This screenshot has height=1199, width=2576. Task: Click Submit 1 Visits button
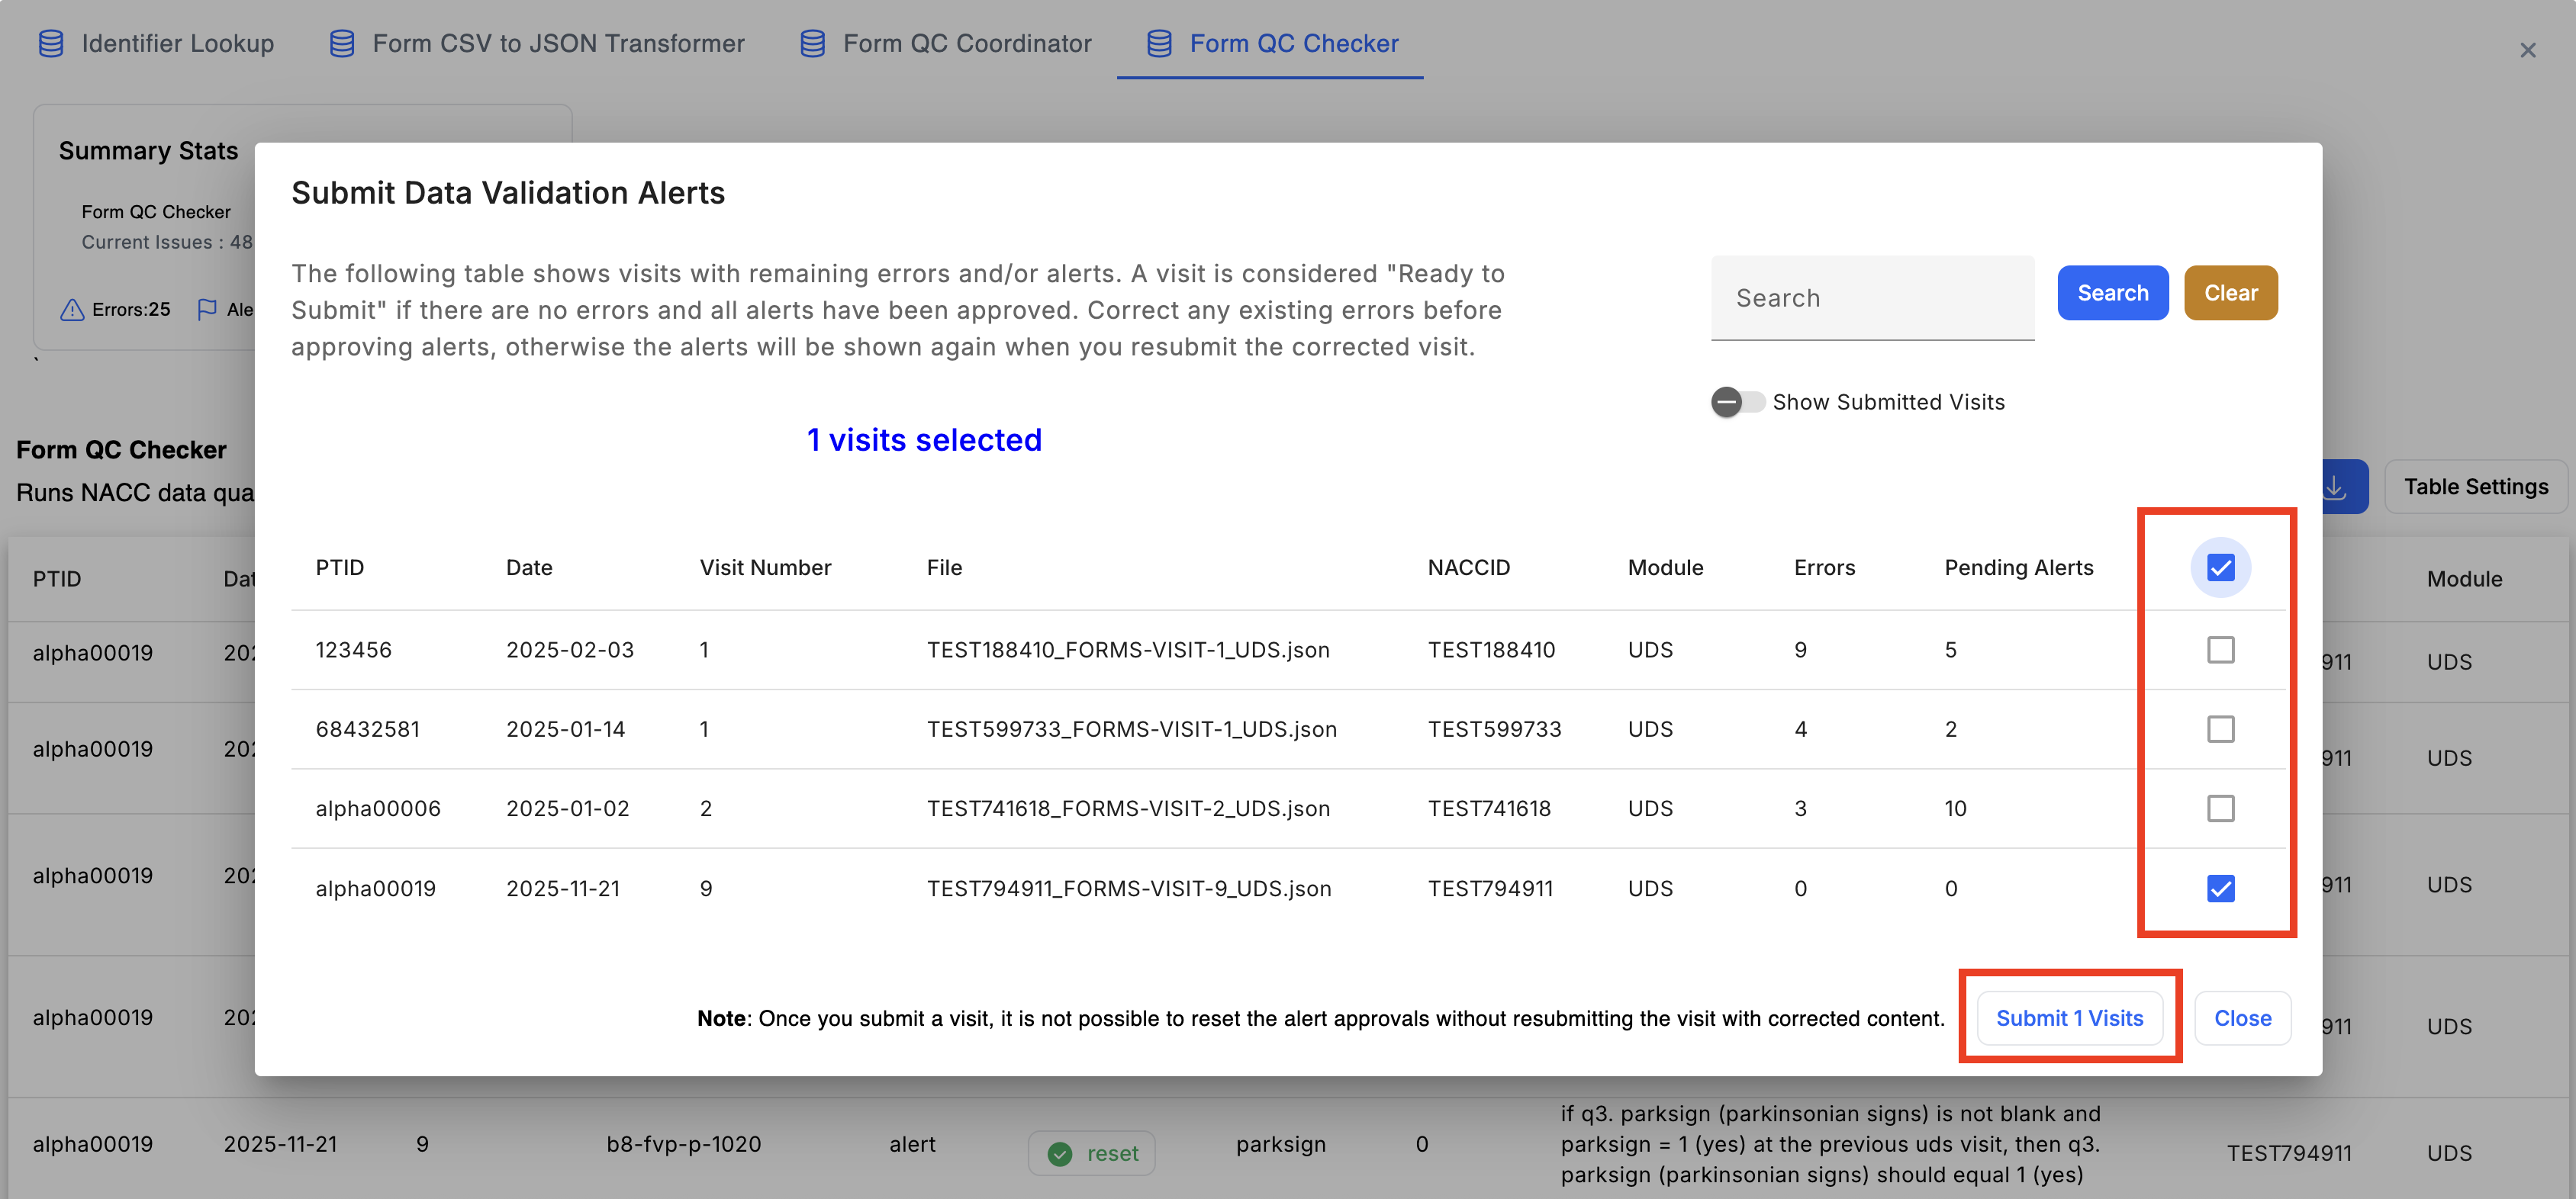point(2070,1018)
